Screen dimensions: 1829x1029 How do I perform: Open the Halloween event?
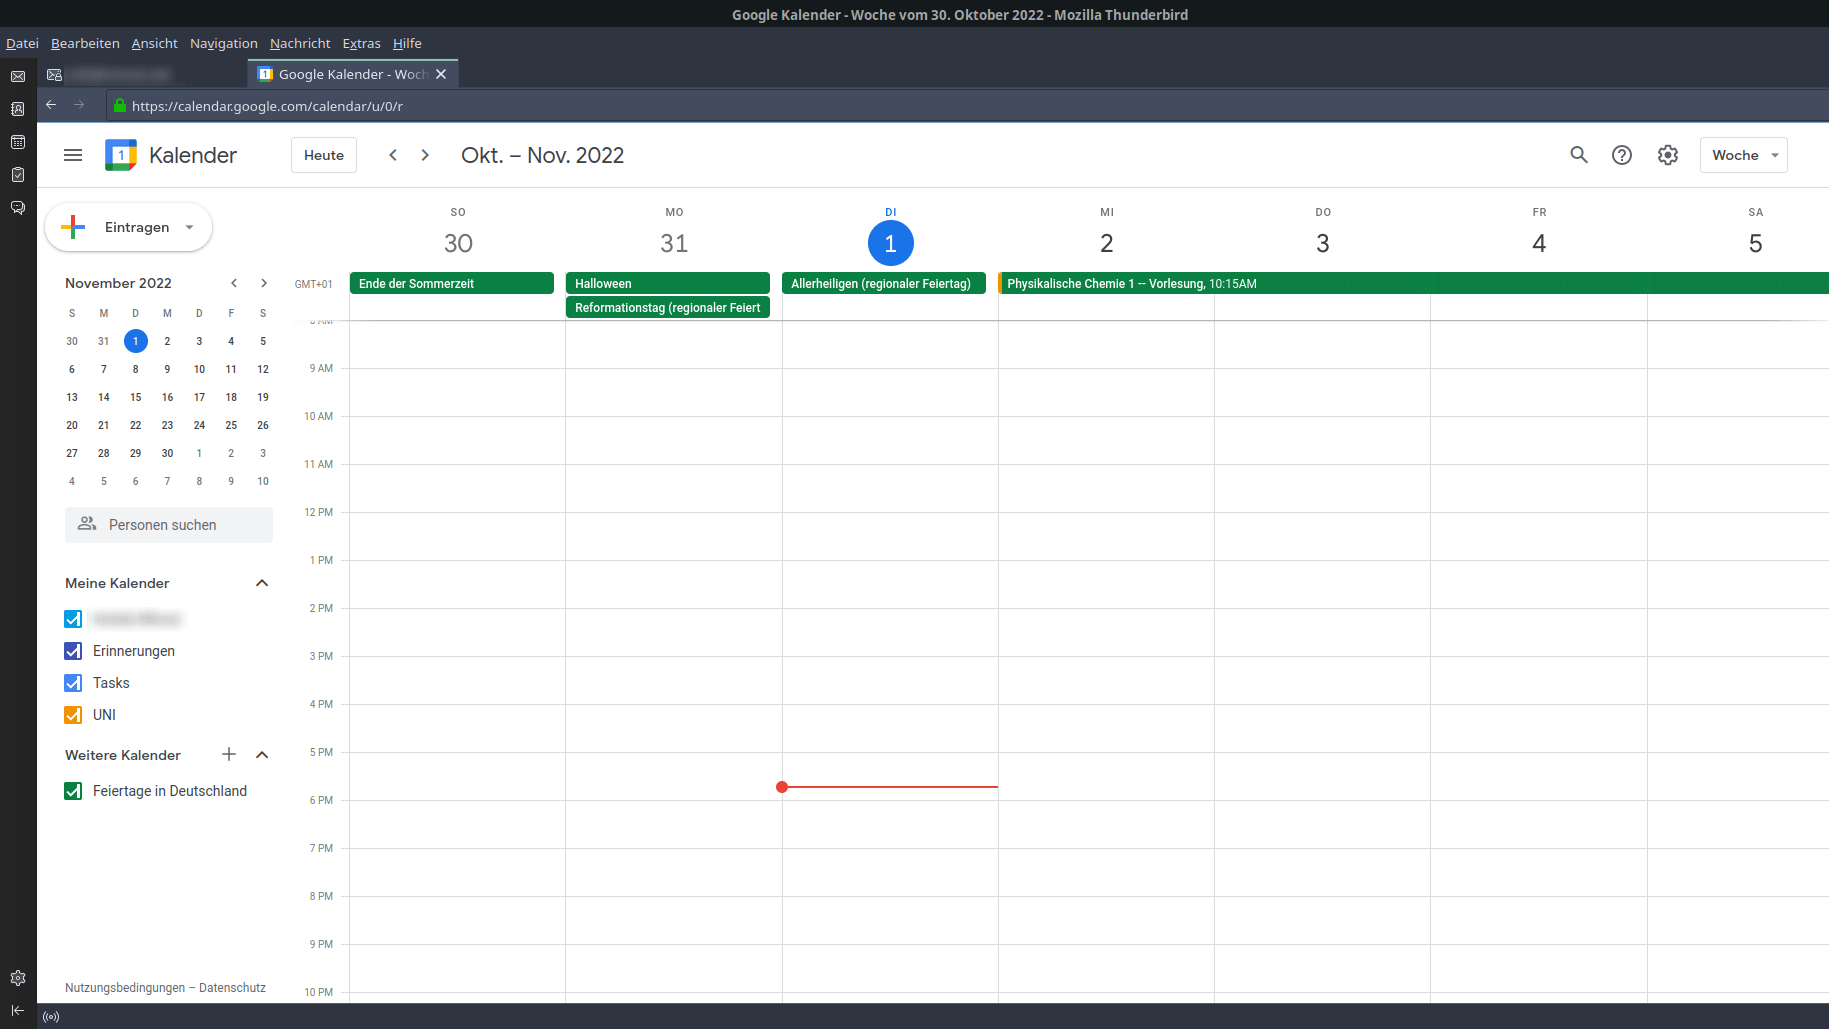click(x=668, y=283)
